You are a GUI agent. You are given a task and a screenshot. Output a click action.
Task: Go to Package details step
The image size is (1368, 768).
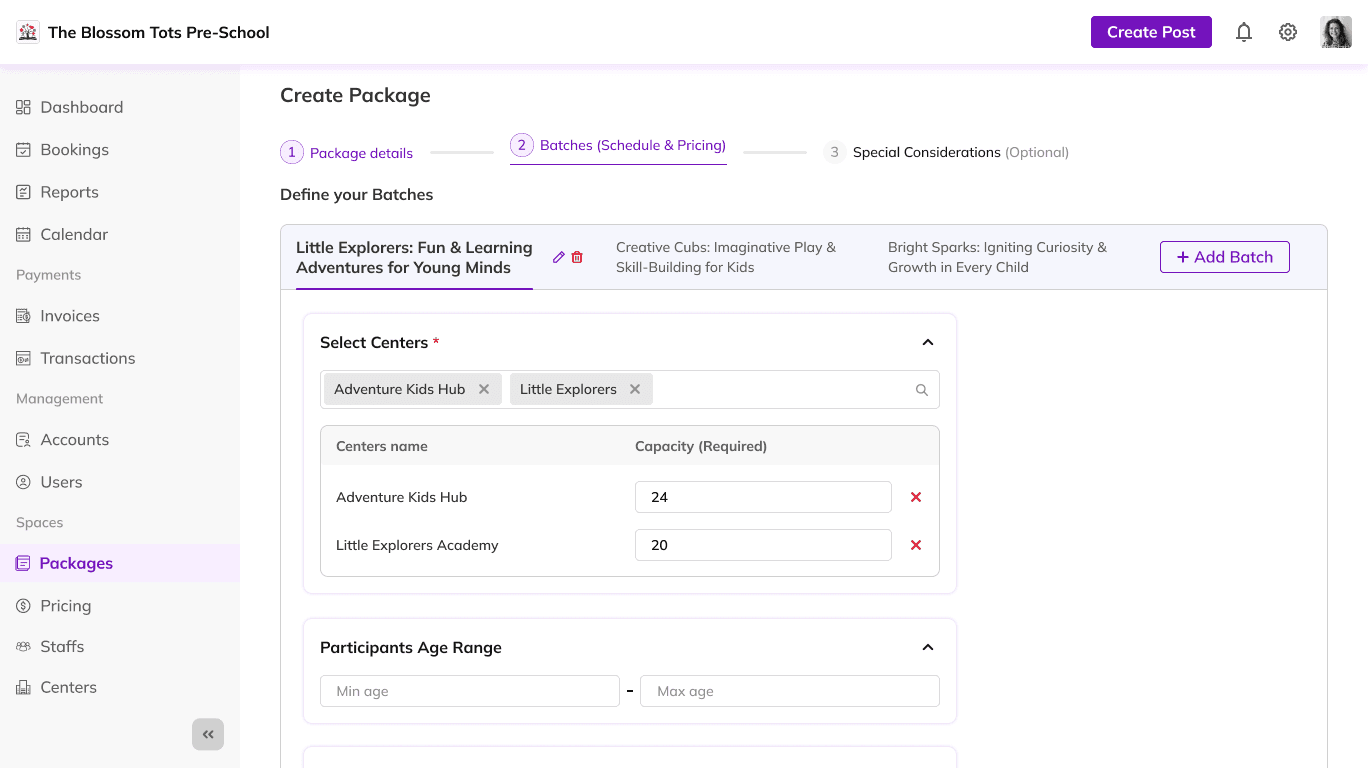(x=347, y=153)
